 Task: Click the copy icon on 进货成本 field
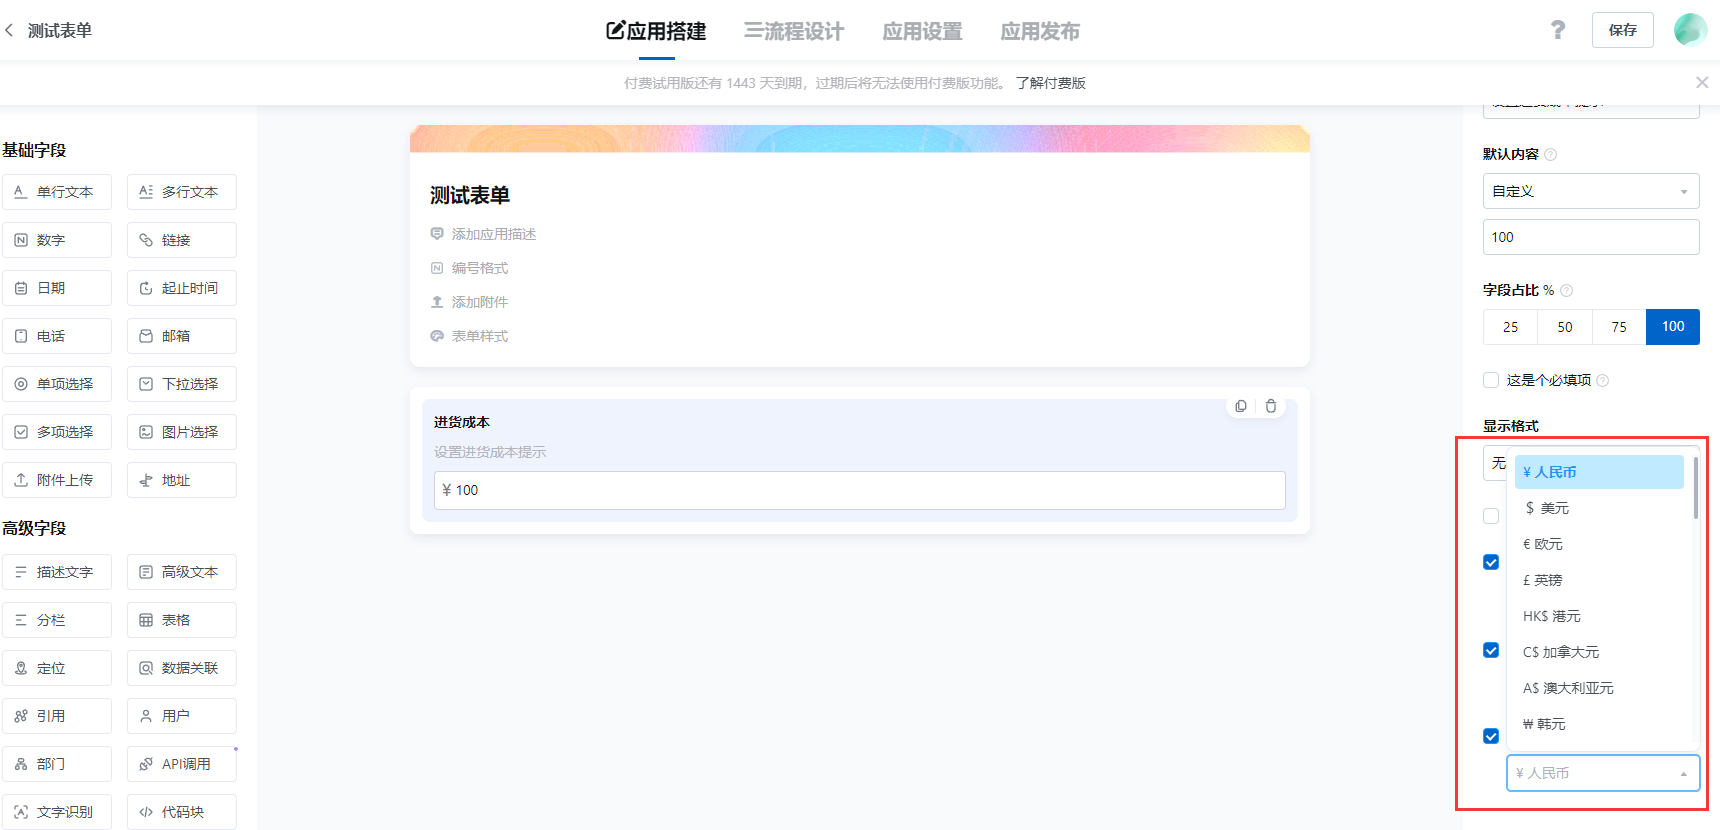coord(1241,406)
